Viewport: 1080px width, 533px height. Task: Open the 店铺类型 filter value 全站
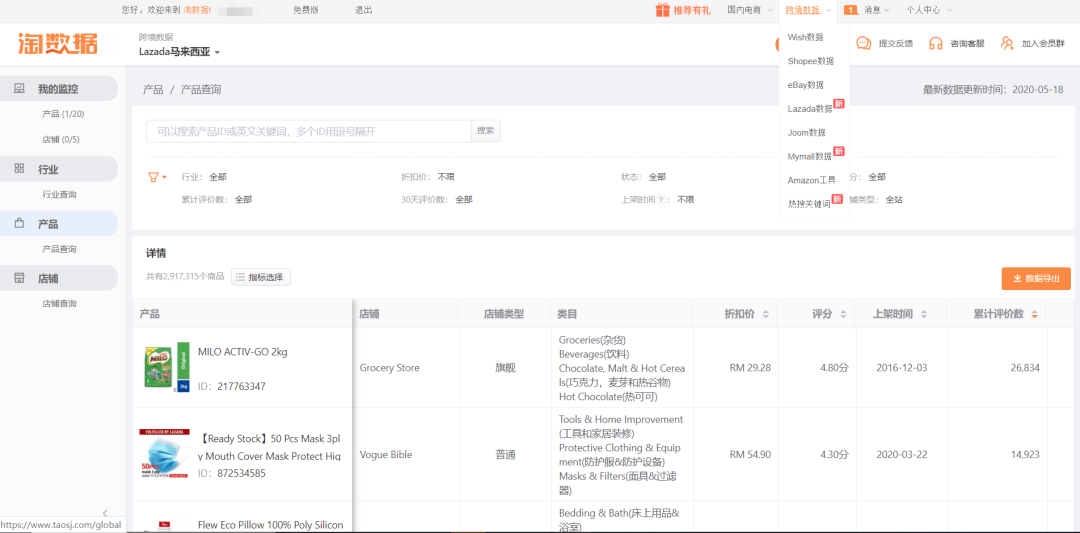tap(894, 200)
